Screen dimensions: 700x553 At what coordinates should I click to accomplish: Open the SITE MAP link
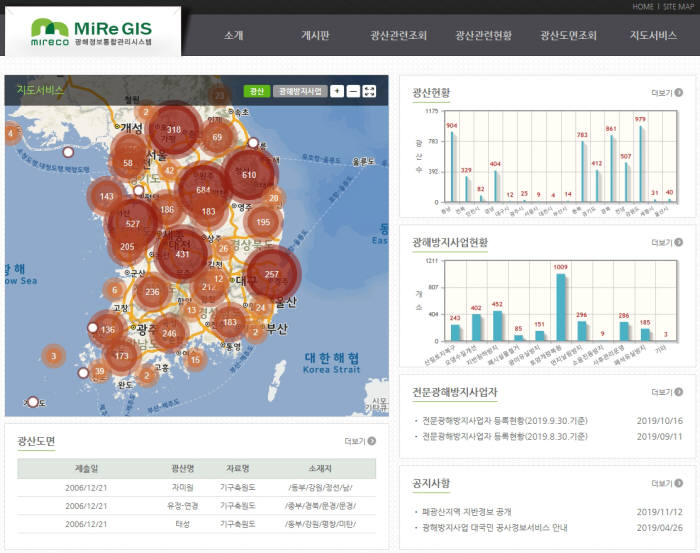678,6
